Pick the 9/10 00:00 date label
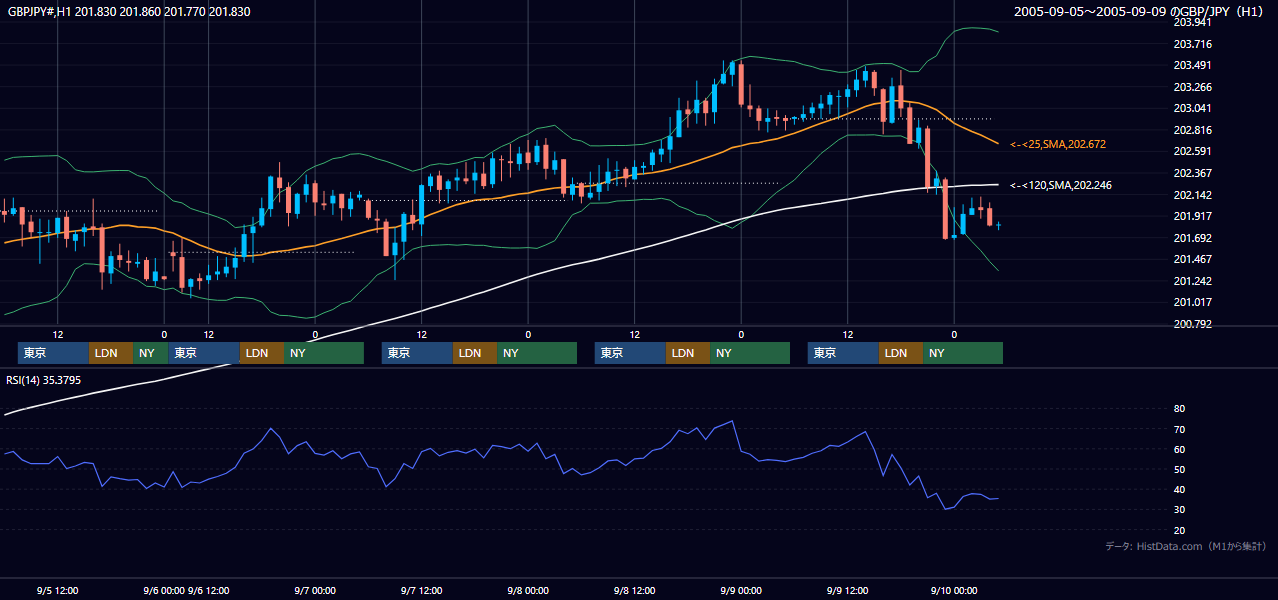 pyautogui.click(x=954, y=590)
